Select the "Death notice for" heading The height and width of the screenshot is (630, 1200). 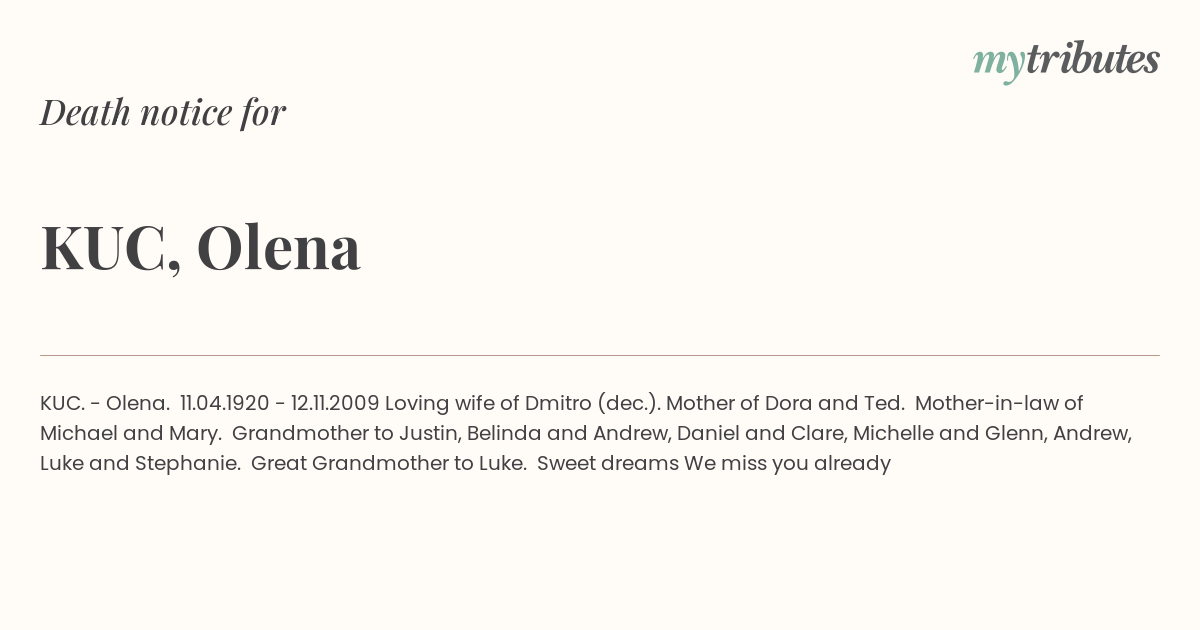click(163, 112)
